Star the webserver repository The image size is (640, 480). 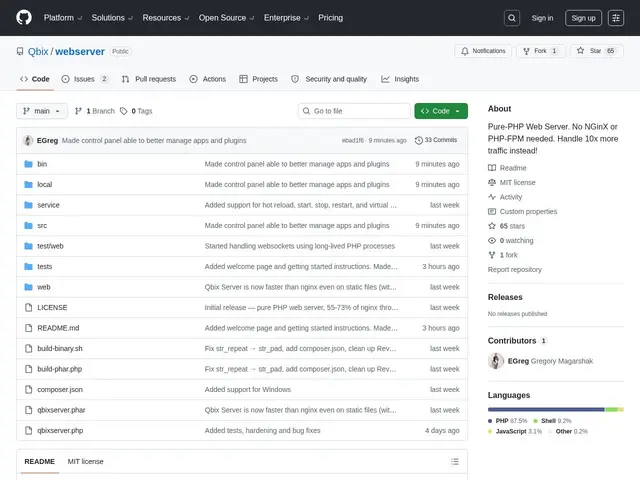(x=596, y=51)
